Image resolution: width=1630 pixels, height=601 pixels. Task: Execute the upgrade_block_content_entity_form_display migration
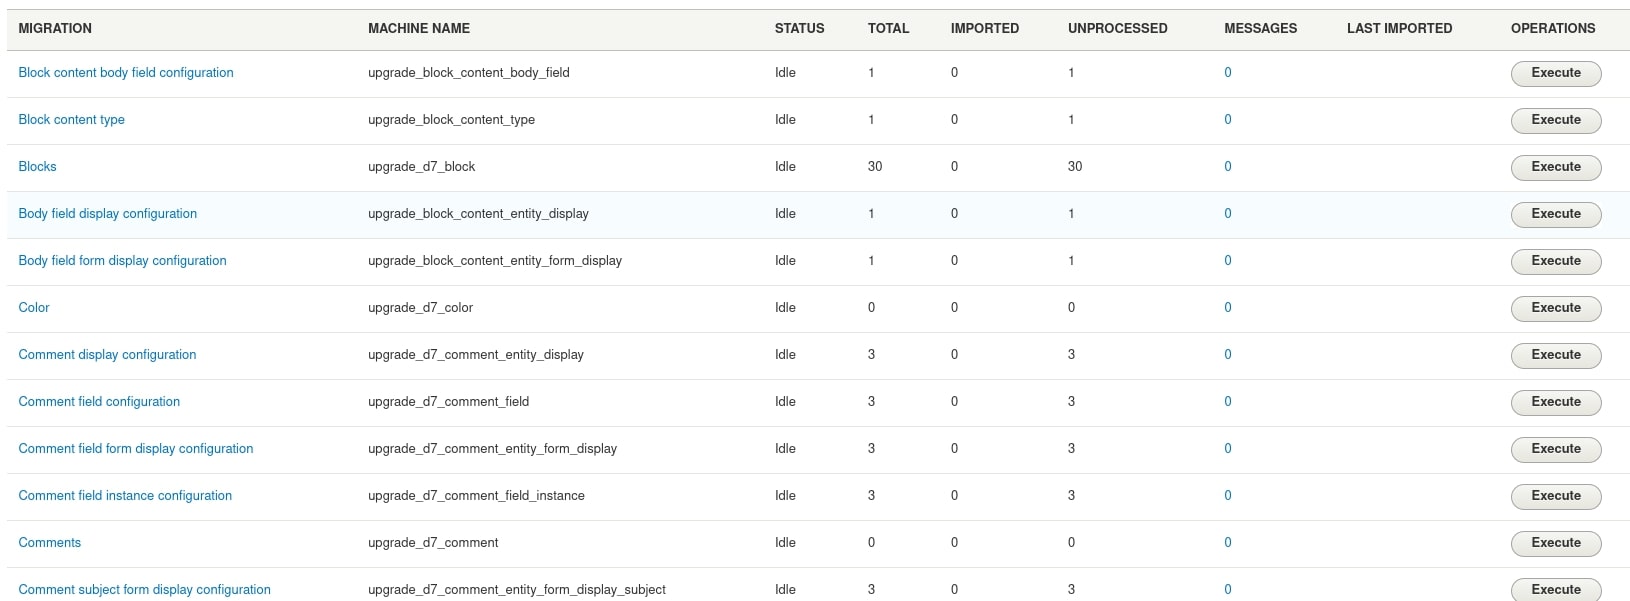1556,261
